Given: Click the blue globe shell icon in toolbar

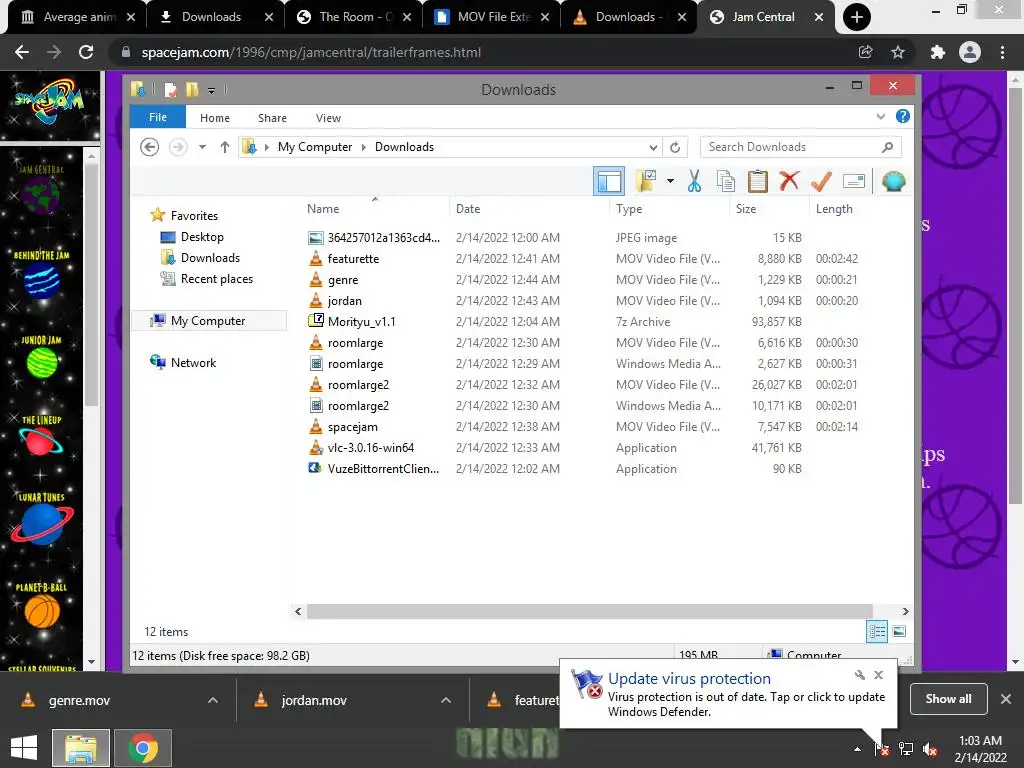Looking at the screenshot, I should click(x=893, y=181).
